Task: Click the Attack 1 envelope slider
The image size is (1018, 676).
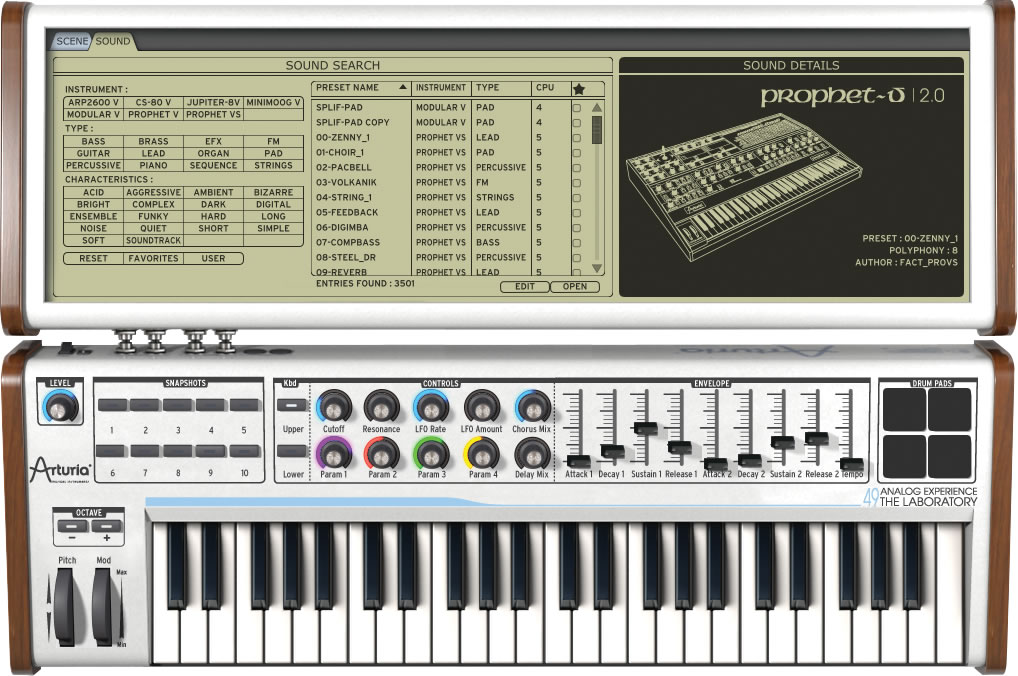Action: [x=578, y=461]
